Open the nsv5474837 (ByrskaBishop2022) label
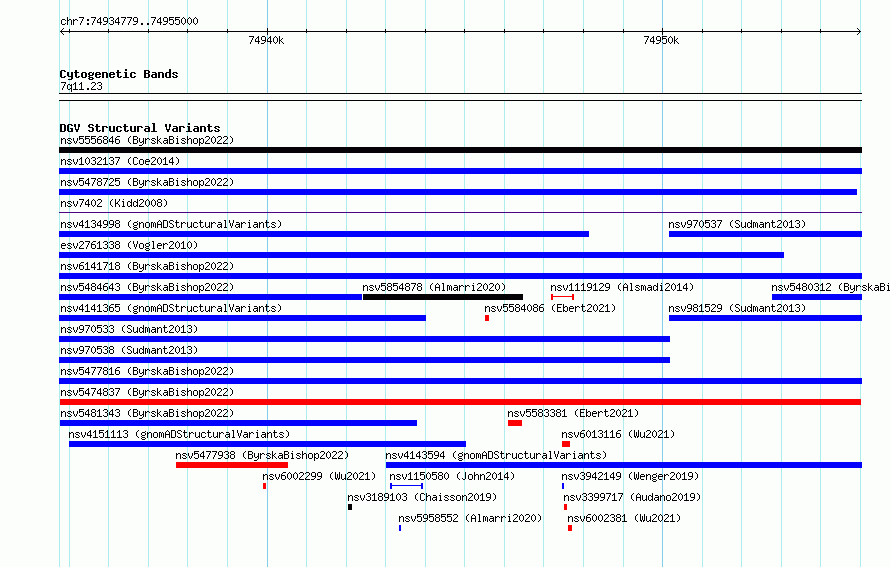Viewport: 890px width, 567px height. pos(147,392)
